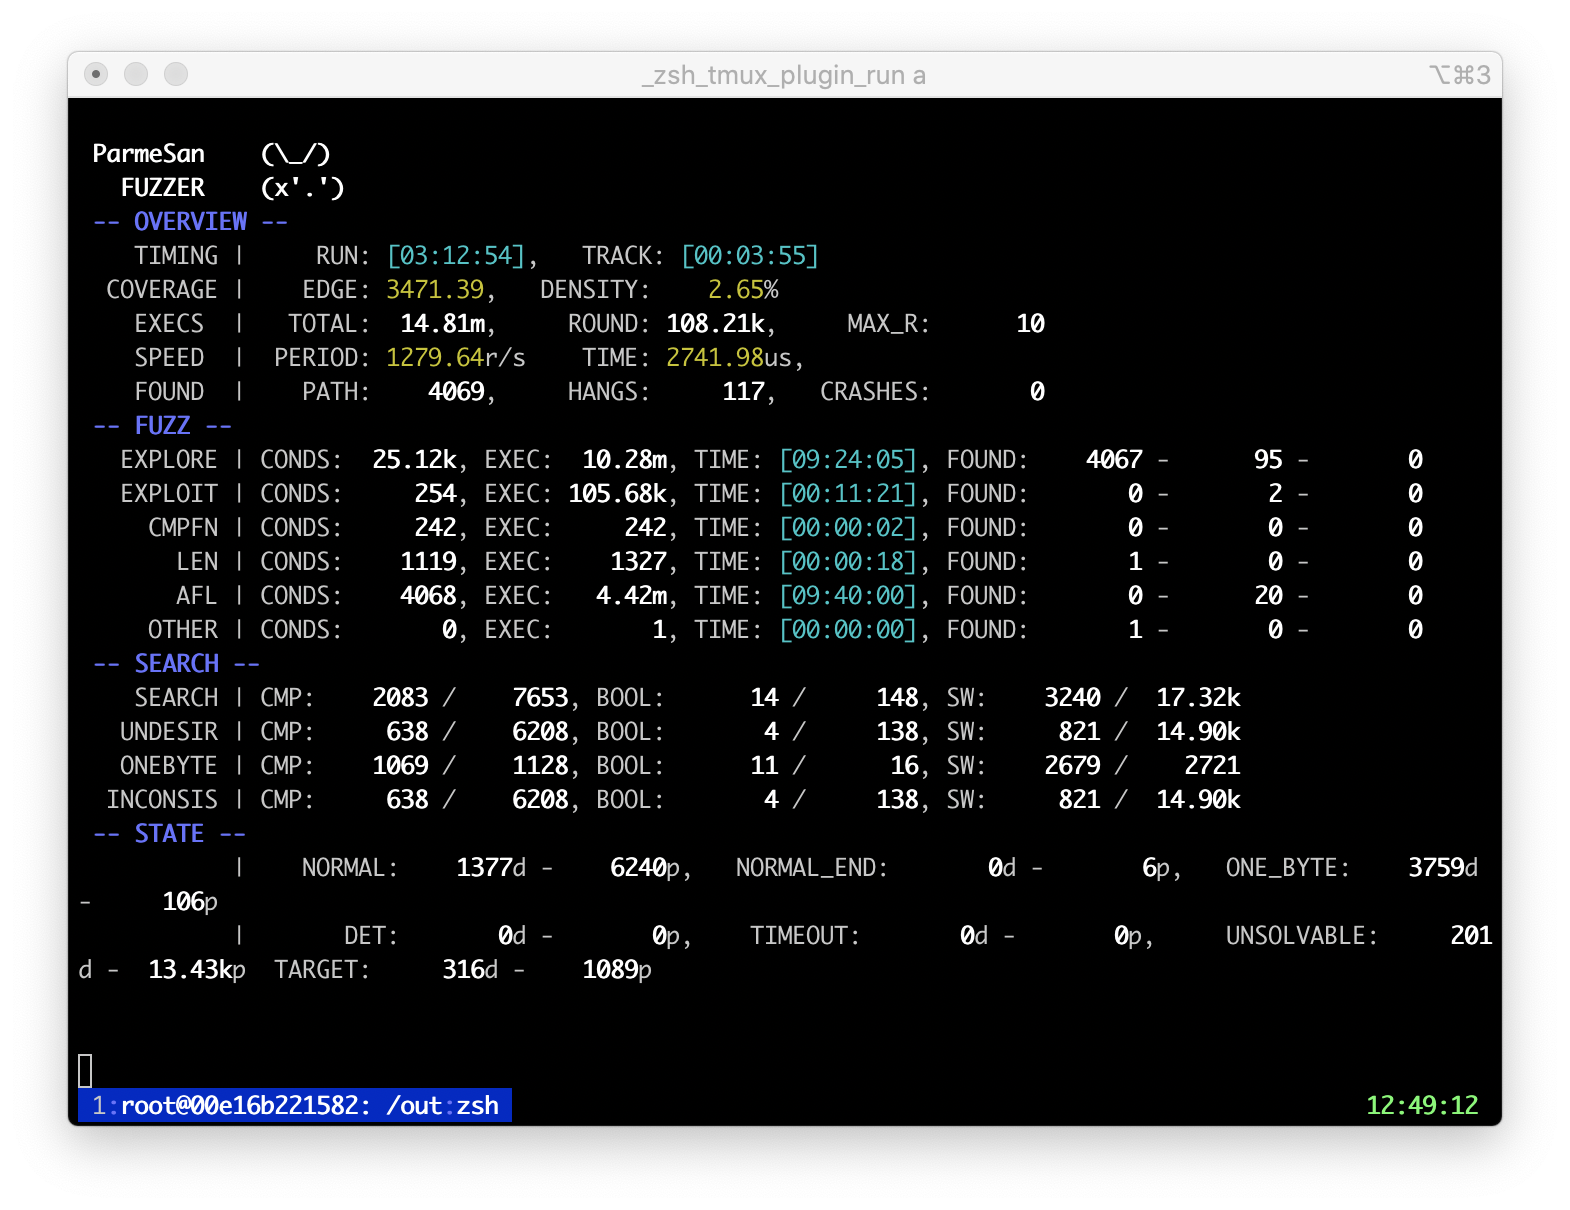Click the UNDESIR row label
Image resolution: width=1570 pixels, height=1210 pixels.
[x=169, y=732]
